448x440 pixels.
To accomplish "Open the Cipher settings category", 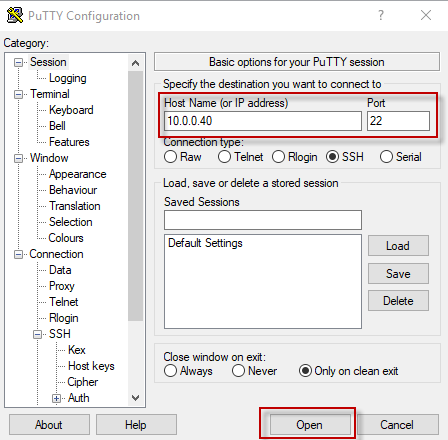I will click(82, 382).
